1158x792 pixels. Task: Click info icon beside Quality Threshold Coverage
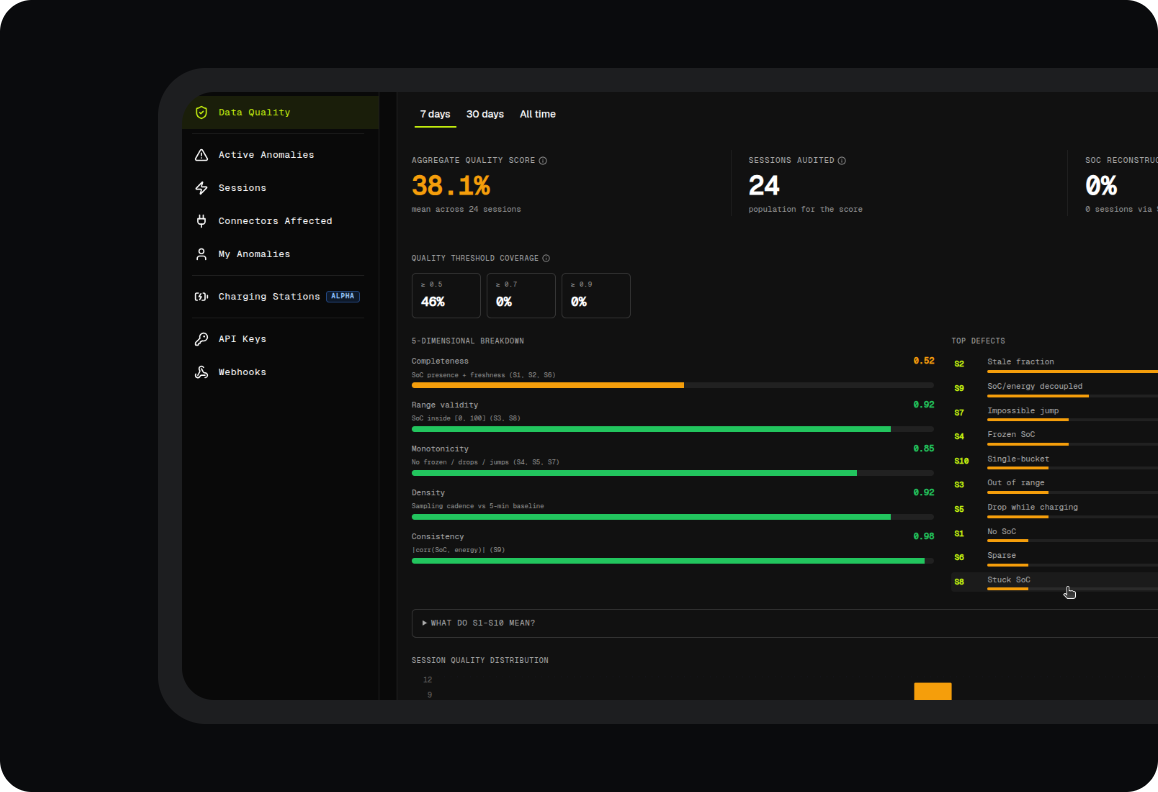[547, 259]
